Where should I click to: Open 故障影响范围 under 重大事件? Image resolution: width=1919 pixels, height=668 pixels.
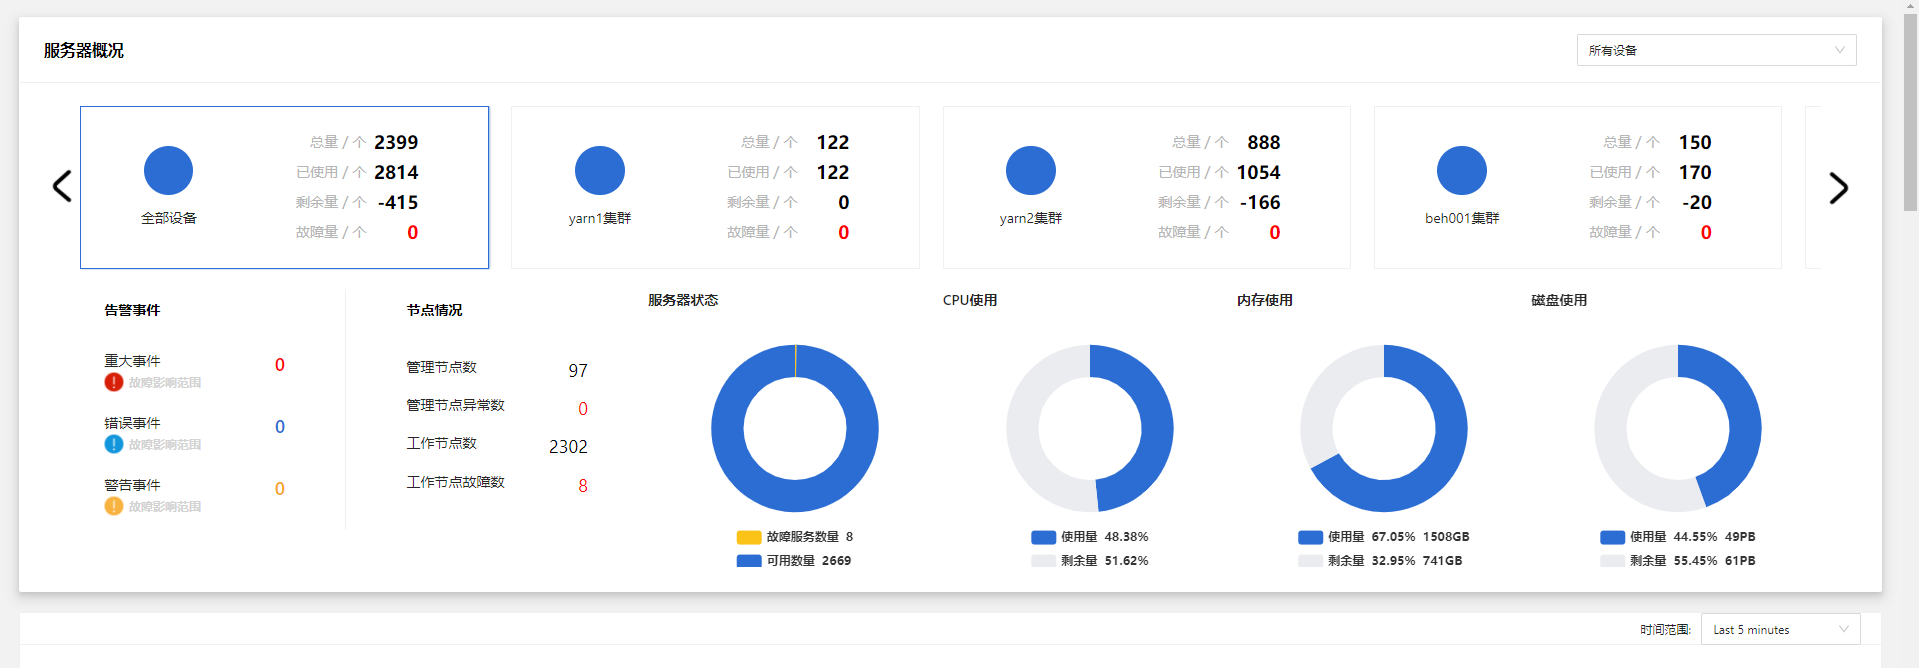(x=165, y=383)
